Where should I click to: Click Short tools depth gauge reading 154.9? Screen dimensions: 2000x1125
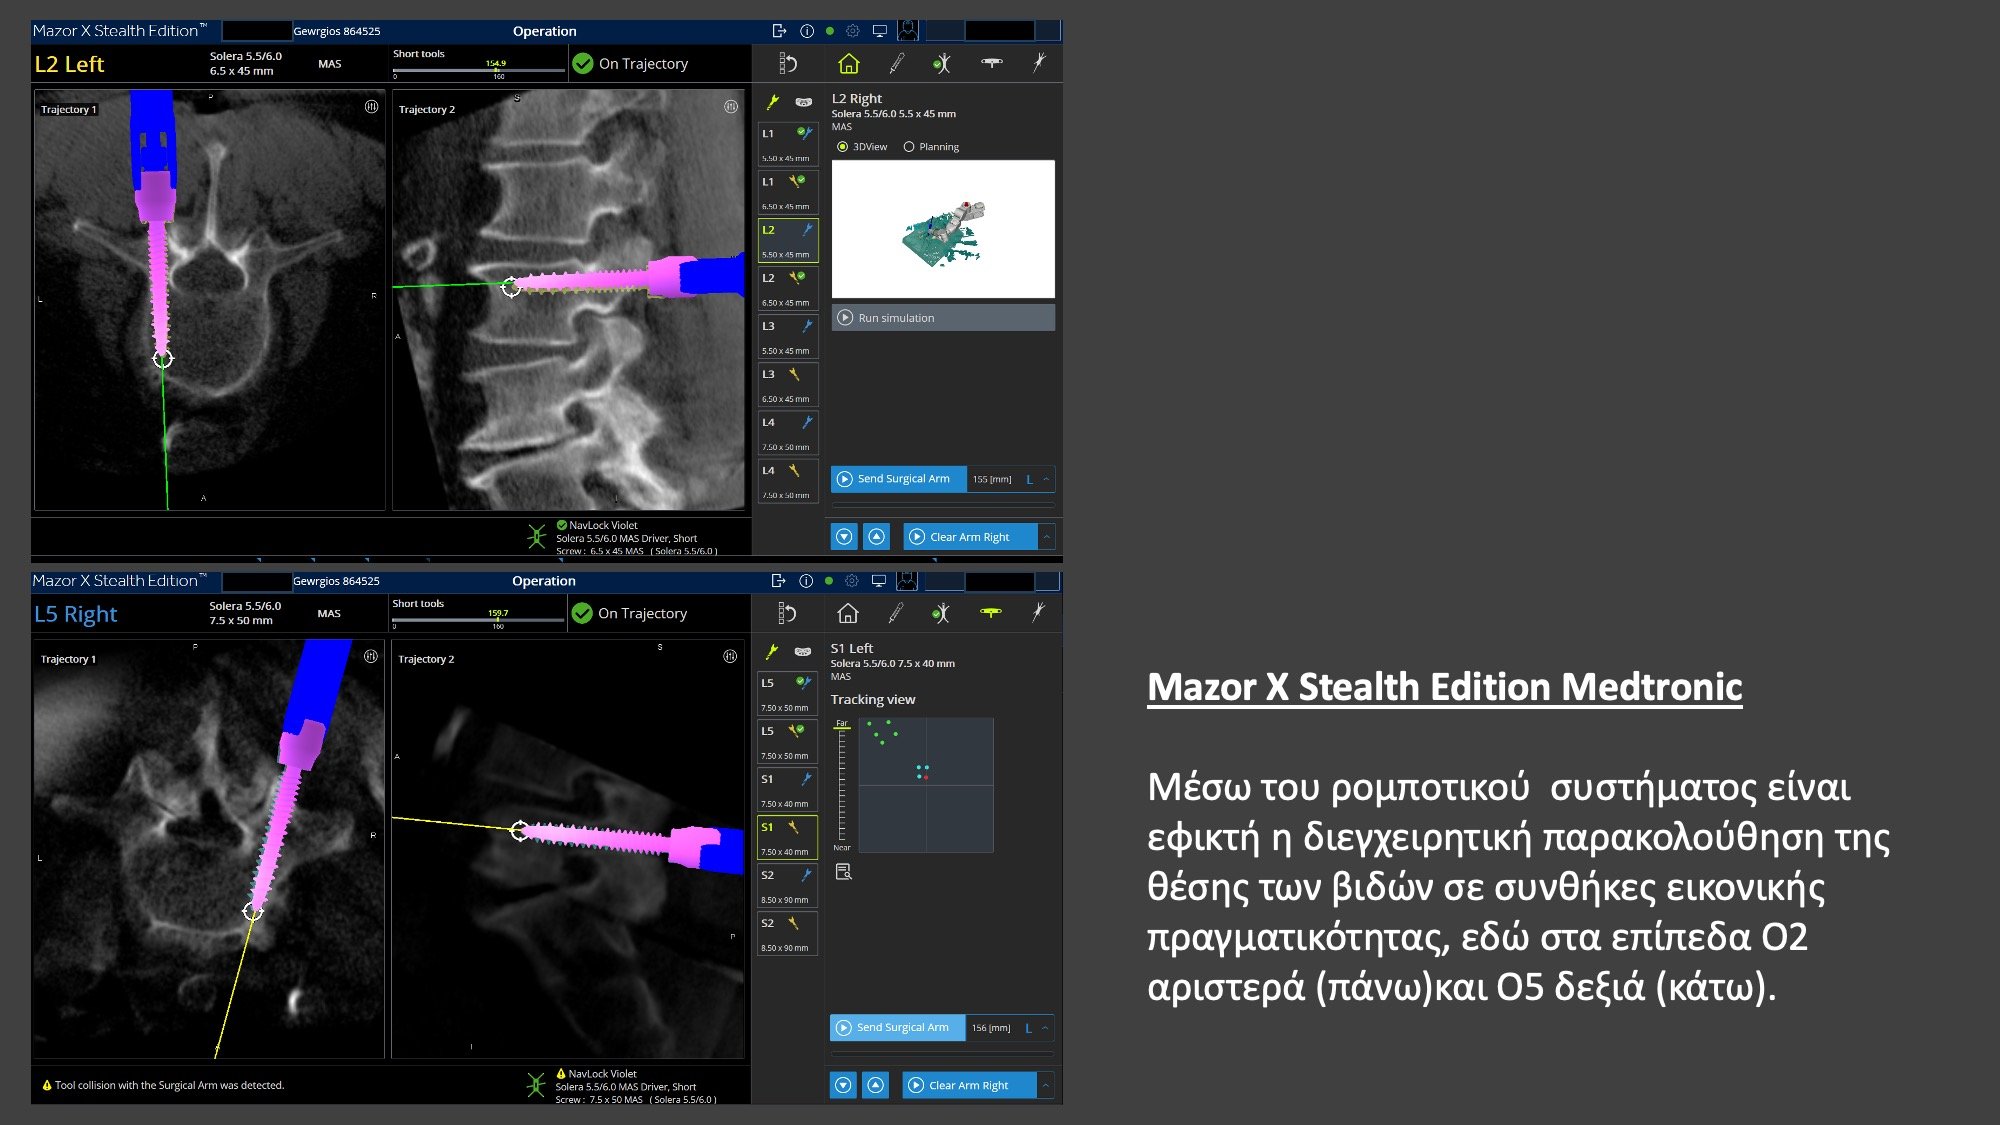(x=496, y=63)
